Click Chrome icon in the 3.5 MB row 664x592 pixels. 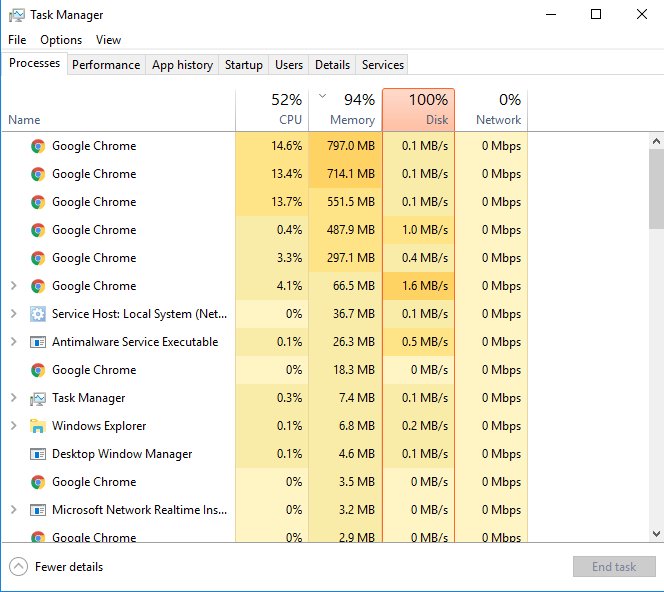[x=38, y=482]
